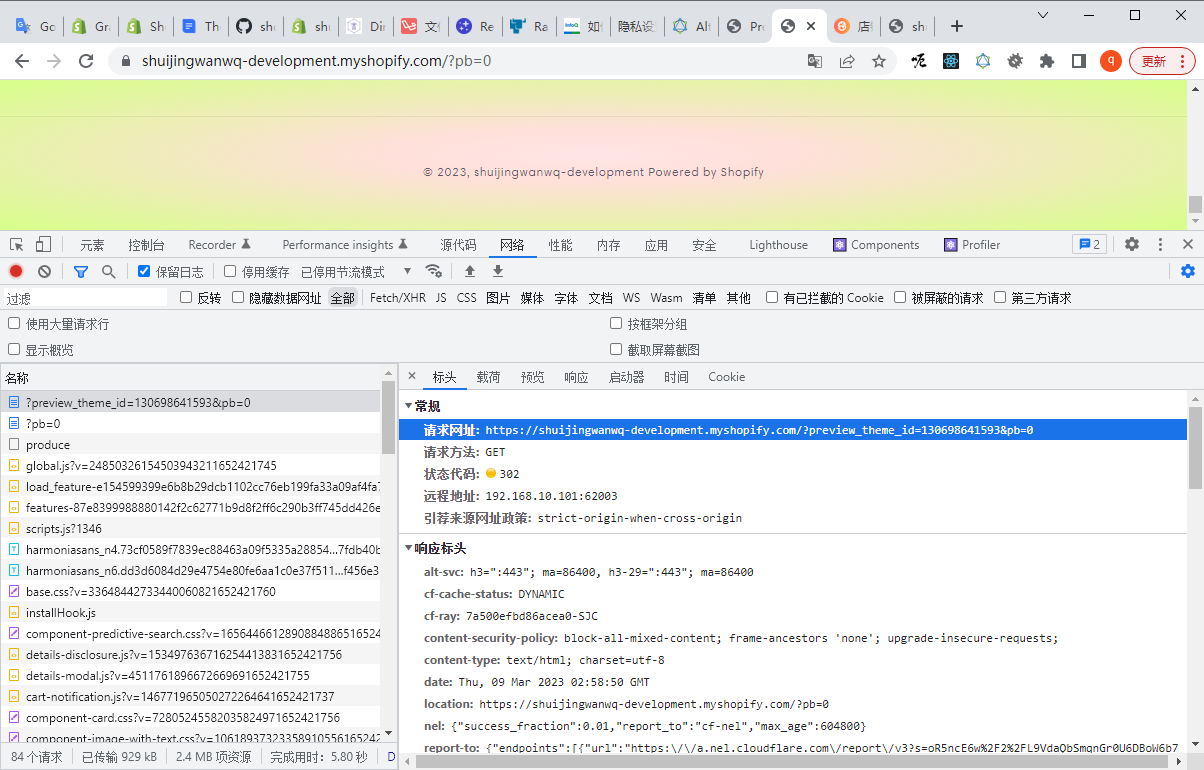Open network search magnifier icon
This screenshot has width=1204, height=770.
[x=108, y=271]
